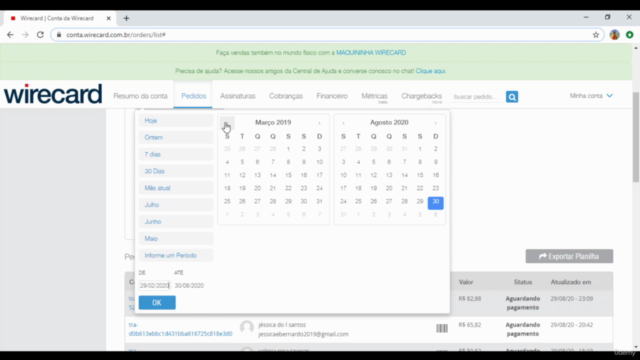Go to next month on Agosto 2020 calendar
The width and height of the screenshot is (640, 360).
coord(436,122)
